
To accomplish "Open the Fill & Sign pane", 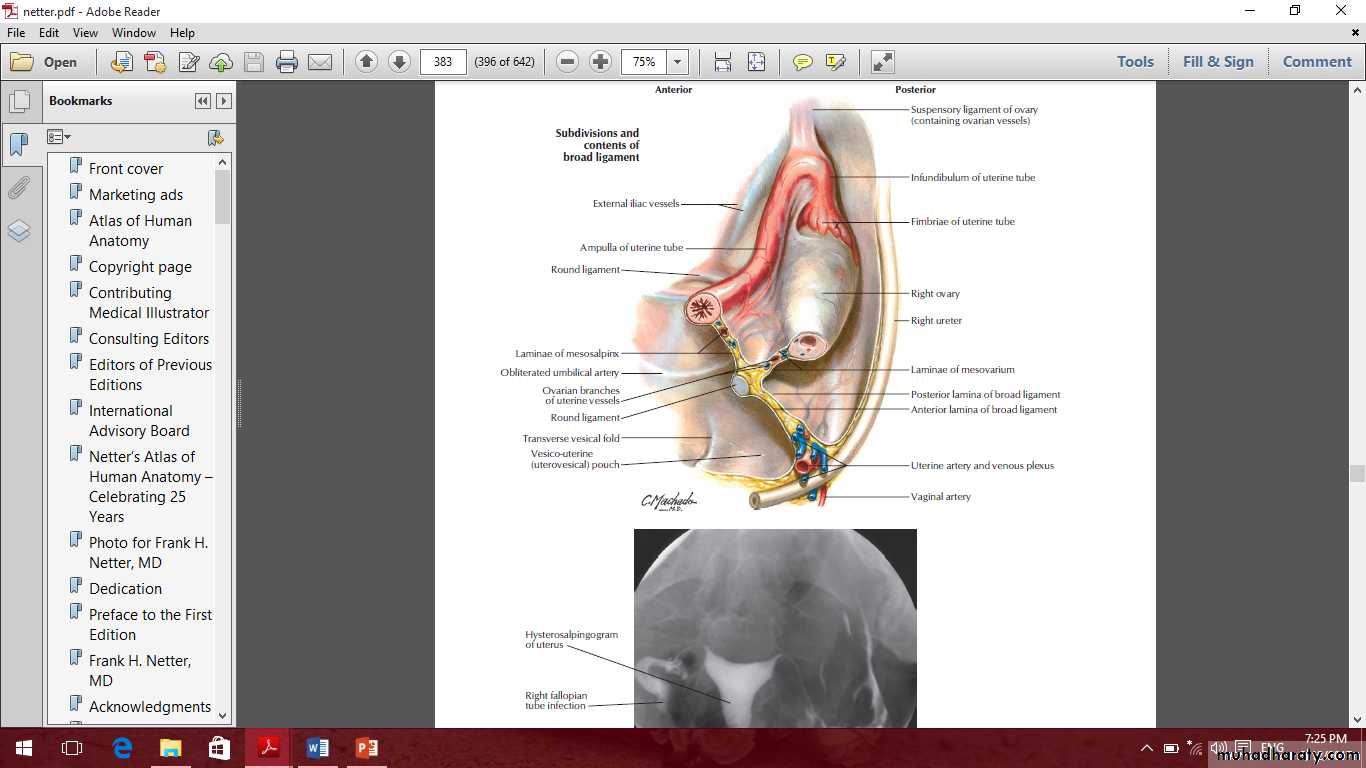I will [1217, 62].
